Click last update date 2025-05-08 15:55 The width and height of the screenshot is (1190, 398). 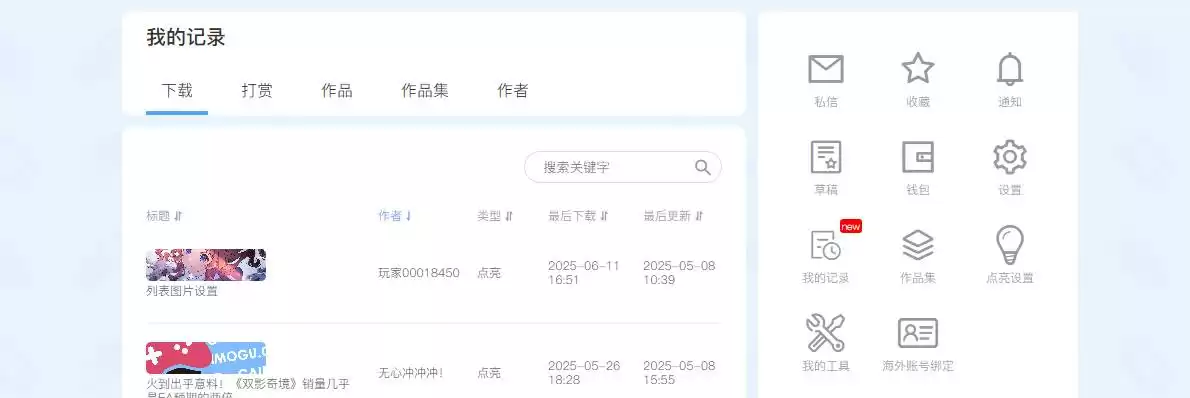click(679, 373)
